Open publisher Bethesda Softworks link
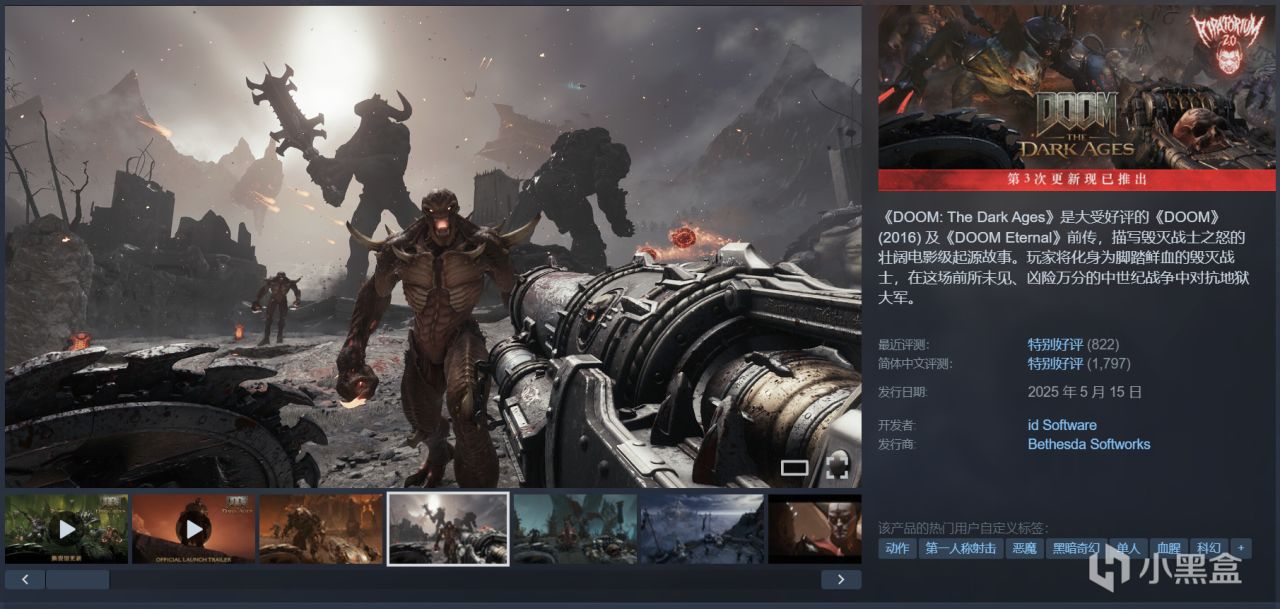Viewport: 1280px width, 609px height. [x=1089, y=444]
